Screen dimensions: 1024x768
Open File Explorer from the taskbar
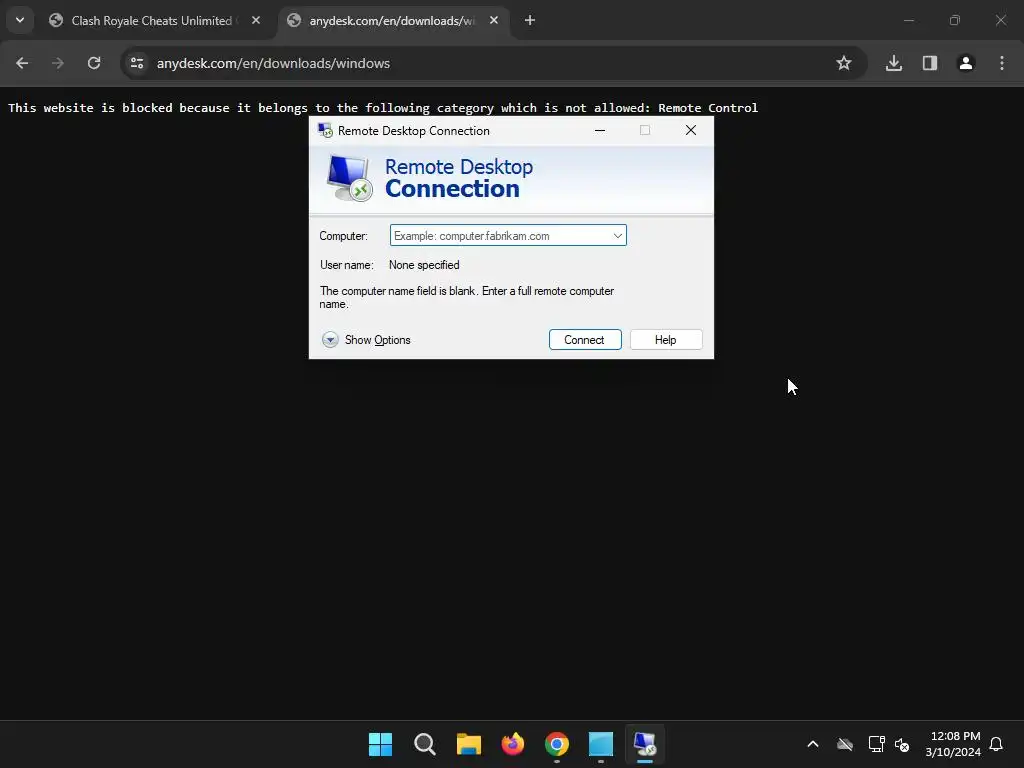pos(468,744)
